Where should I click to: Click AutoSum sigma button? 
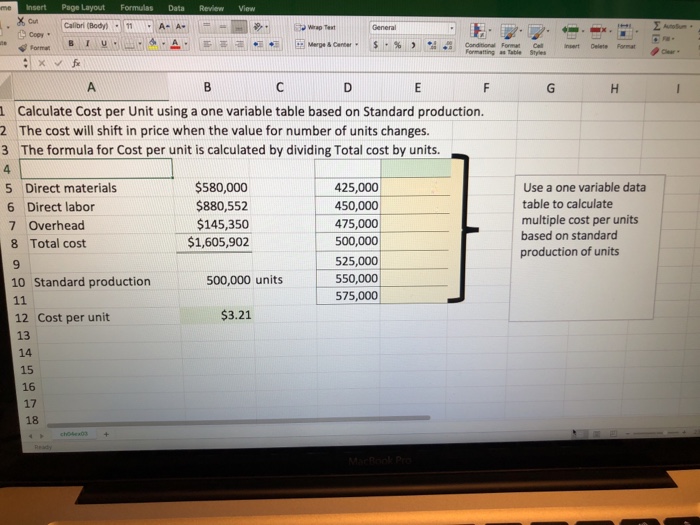tap(671, 26)
